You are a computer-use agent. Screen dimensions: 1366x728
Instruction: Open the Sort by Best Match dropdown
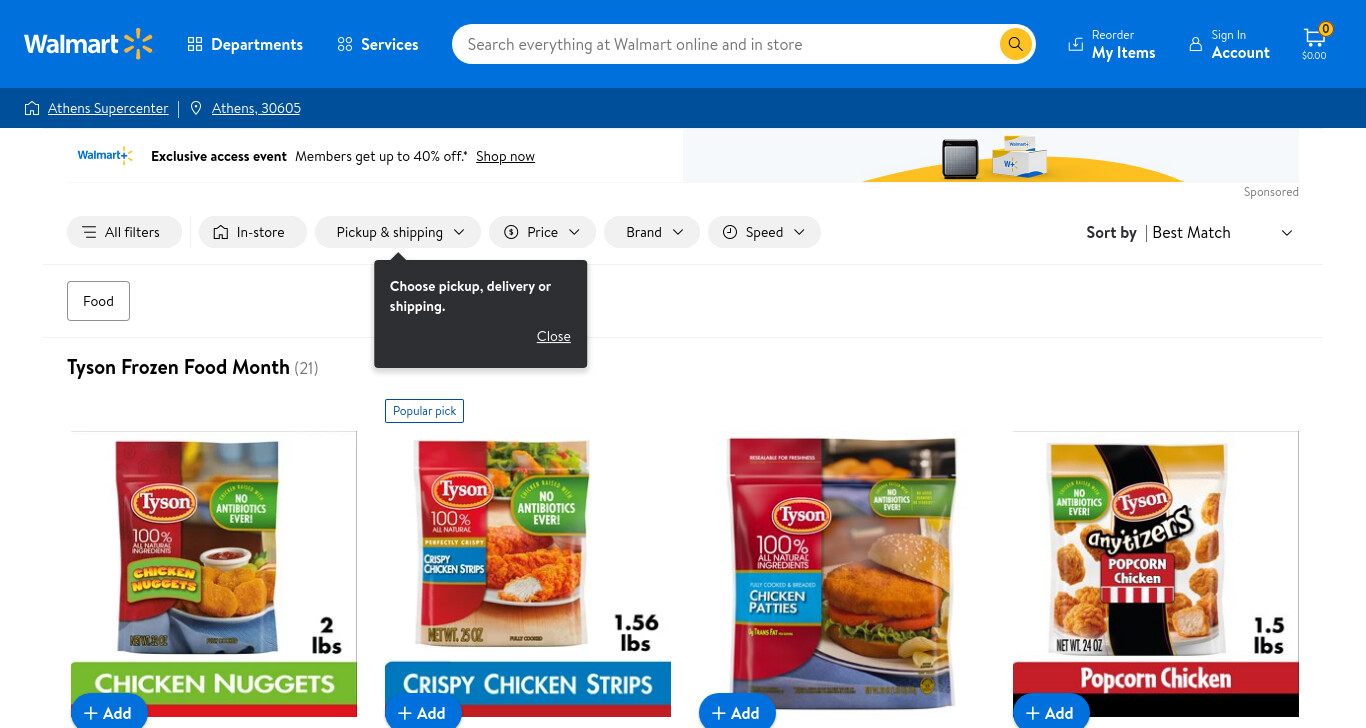(x=1190, y=232)
